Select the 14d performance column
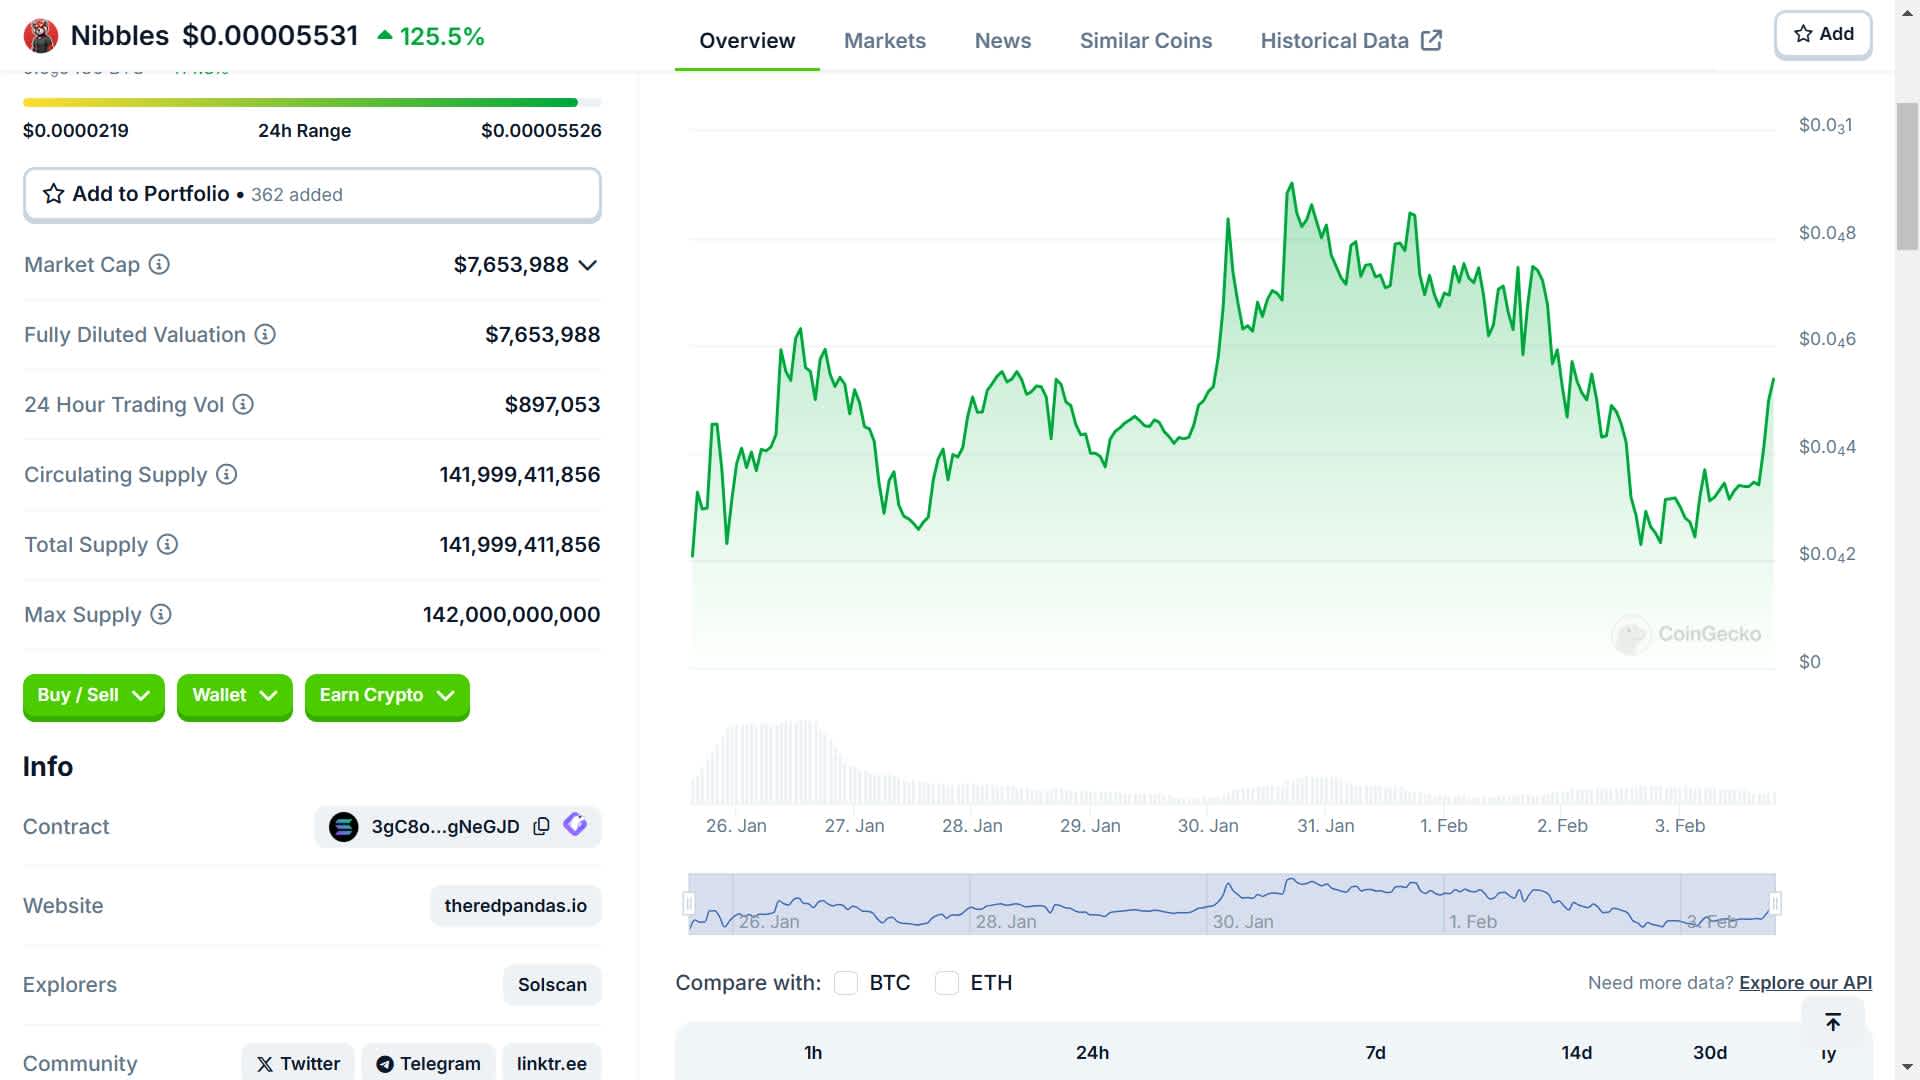 1576,1052
